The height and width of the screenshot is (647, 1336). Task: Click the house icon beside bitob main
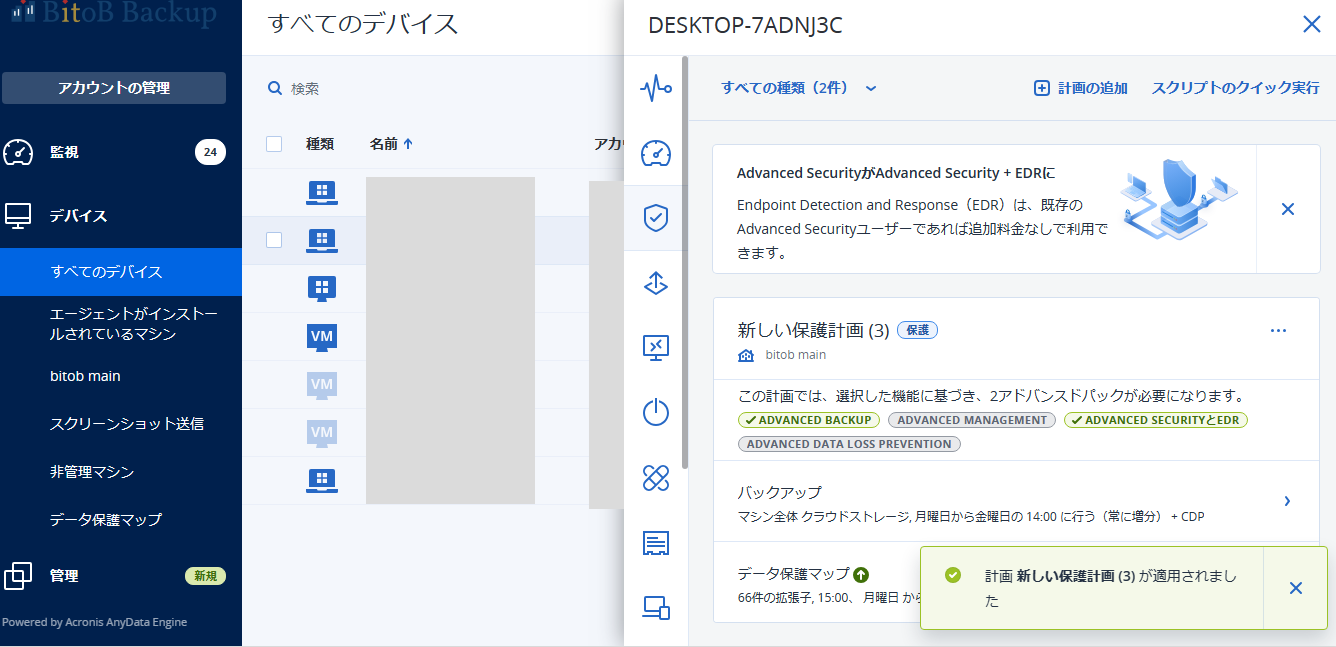746,355
